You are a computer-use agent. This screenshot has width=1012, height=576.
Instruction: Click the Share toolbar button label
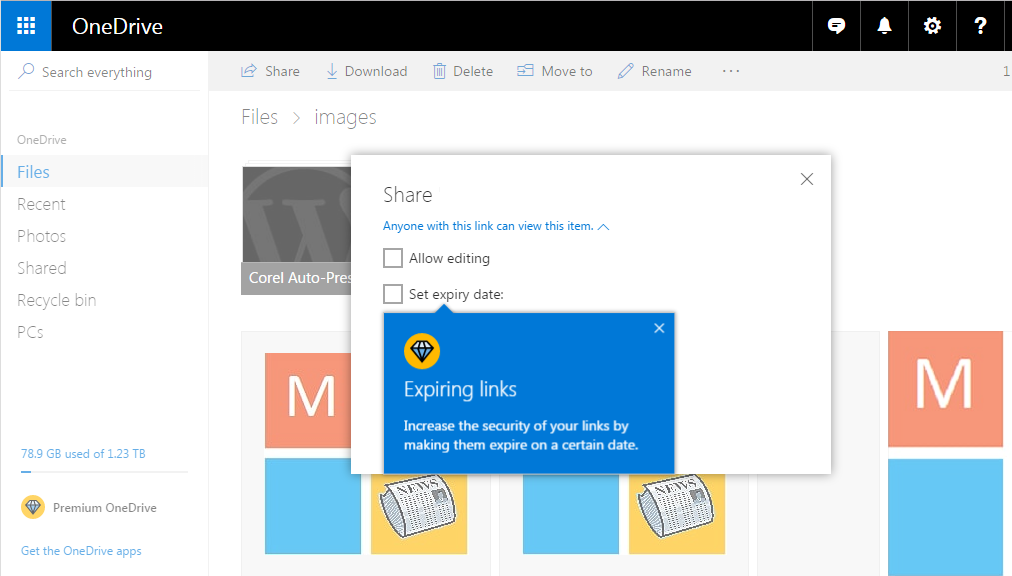282,71
